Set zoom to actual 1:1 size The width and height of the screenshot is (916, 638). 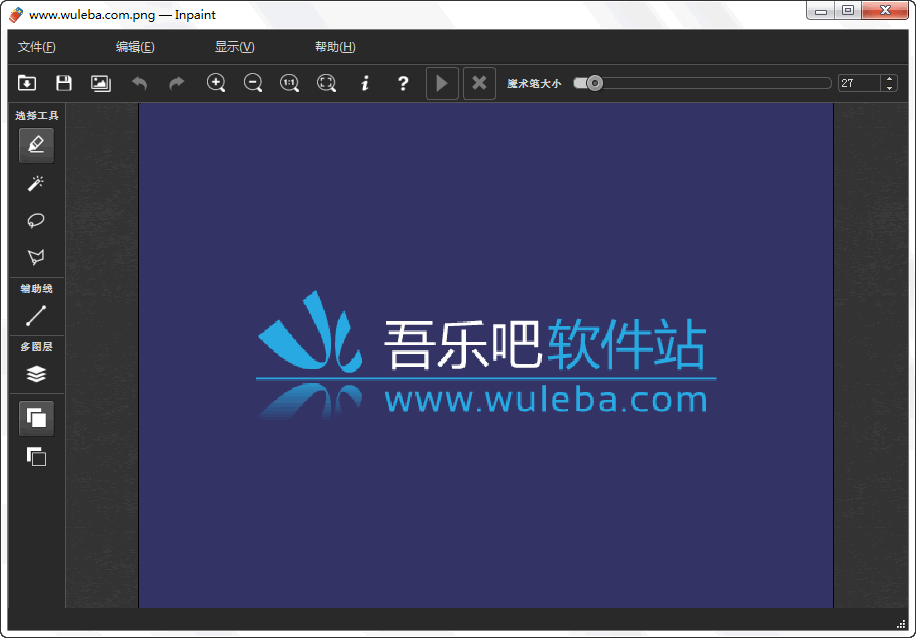tap(290, 83)
